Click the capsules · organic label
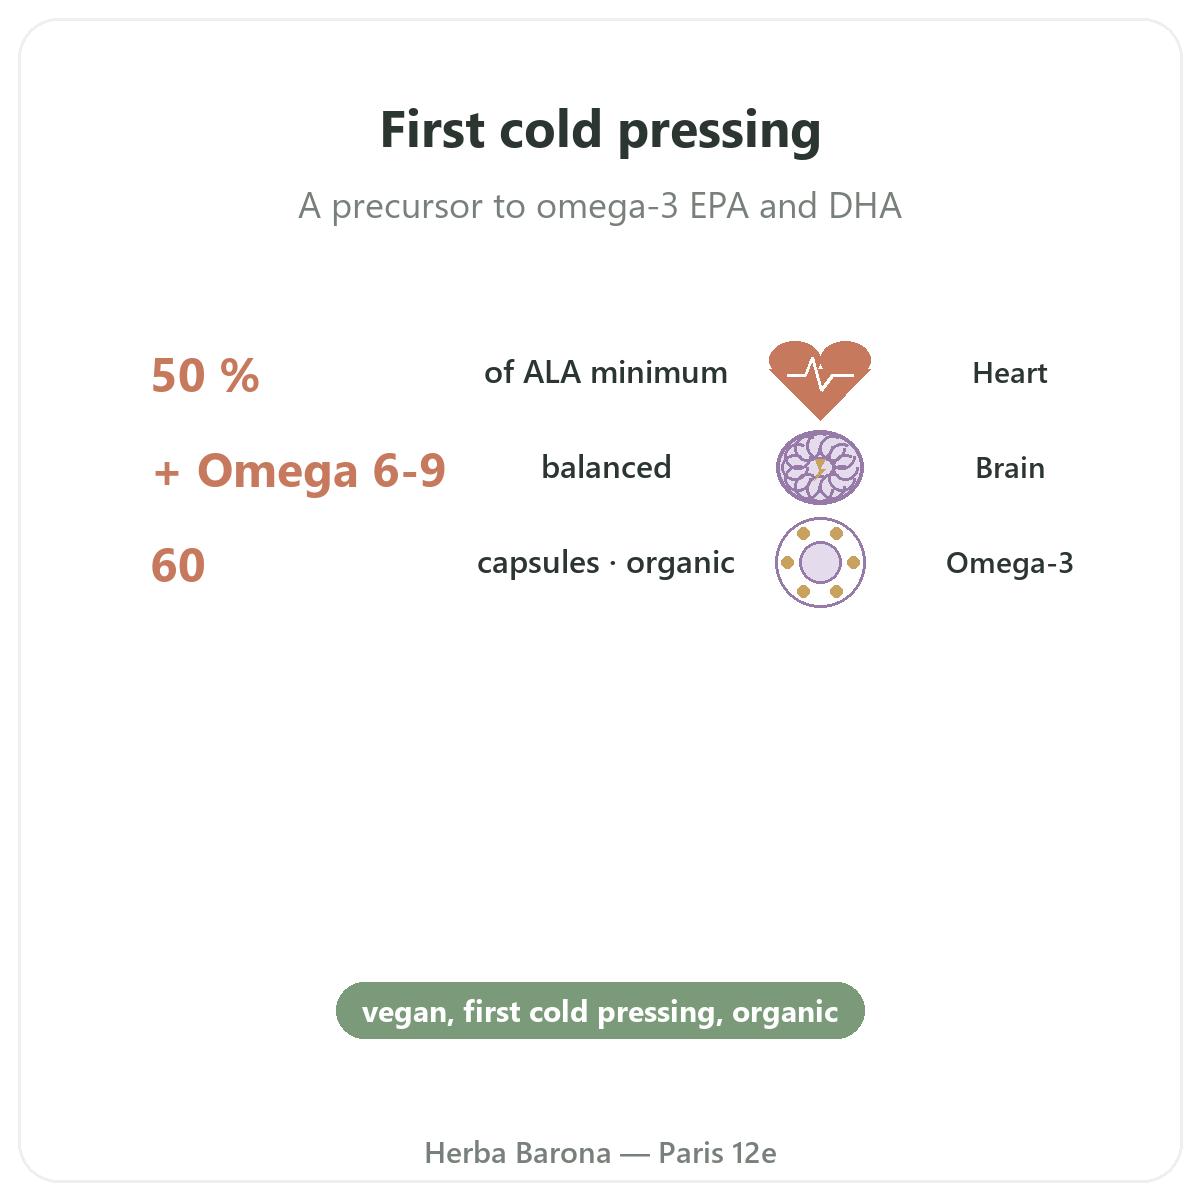The width and height of the screenshot is (1200, 1200). click(x=606, y=563)
